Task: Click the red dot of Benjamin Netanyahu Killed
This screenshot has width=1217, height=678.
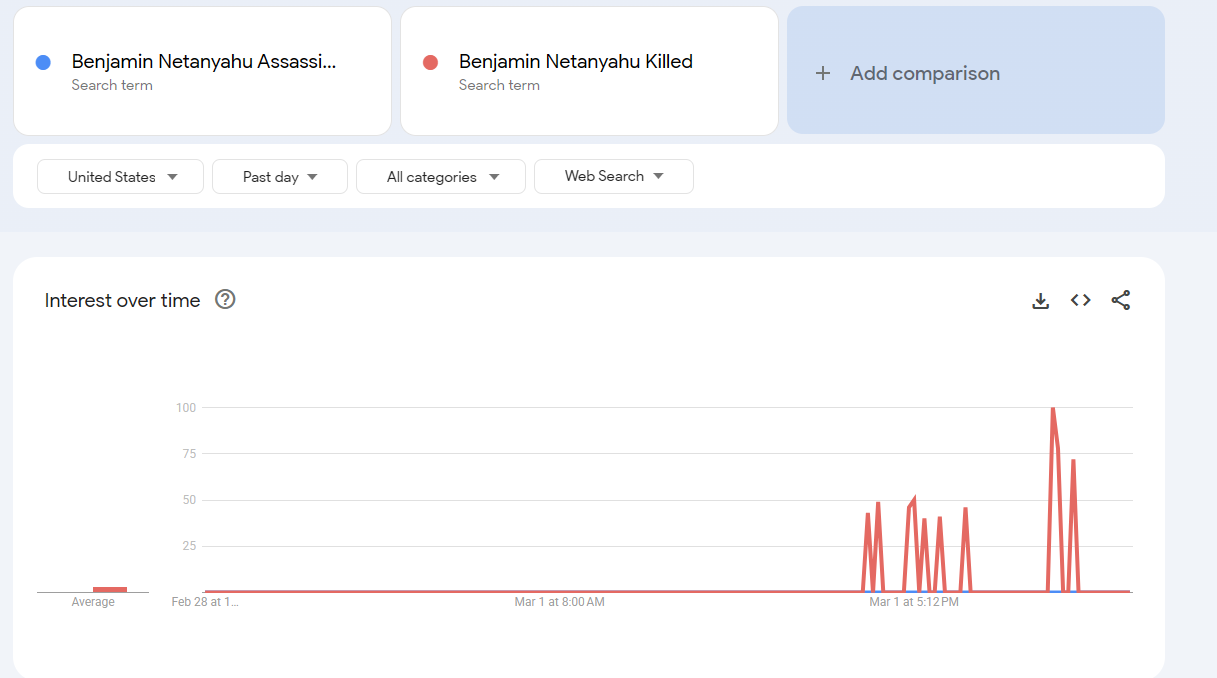Action: 431,62
